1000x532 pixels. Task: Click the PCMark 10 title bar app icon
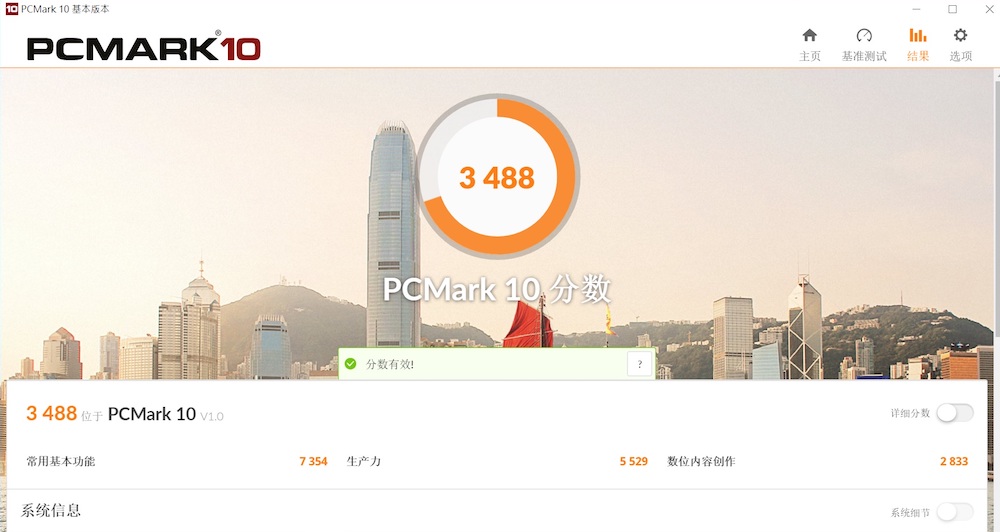coord(11,9)
